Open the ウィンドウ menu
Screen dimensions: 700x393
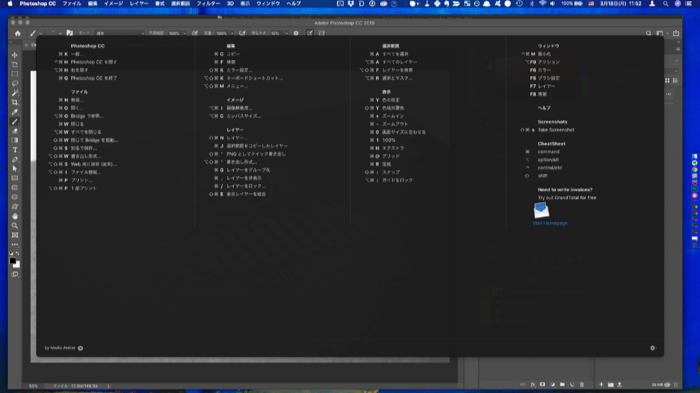[268, 4]
